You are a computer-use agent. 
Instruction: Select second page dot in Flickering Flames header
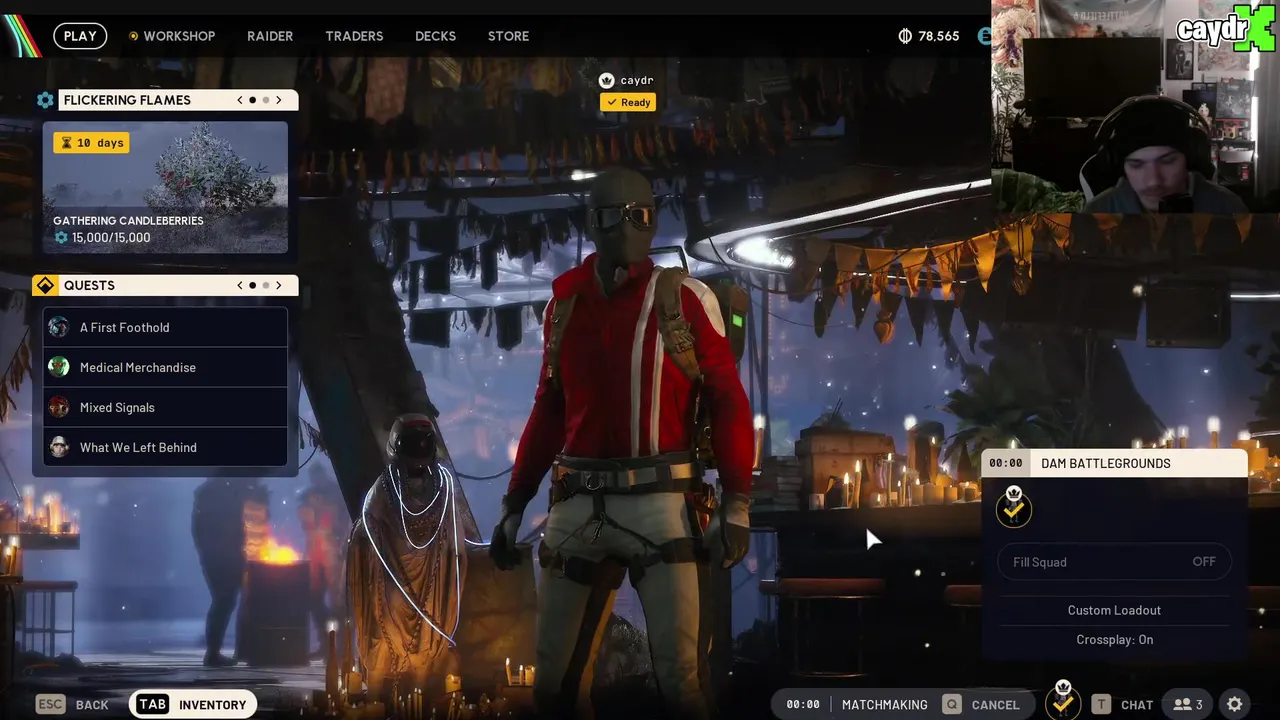(x=266, y=100)
